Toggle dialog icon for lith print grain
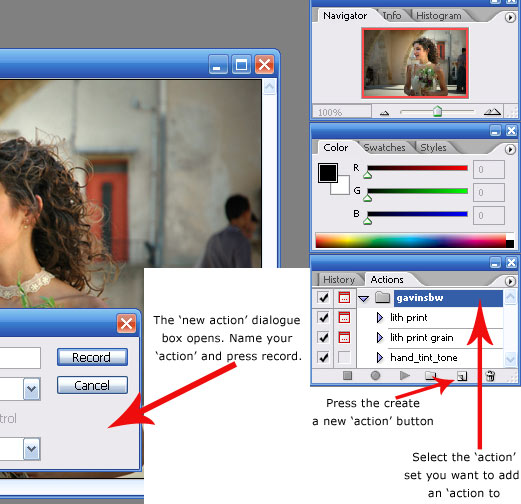 (x=344, y=337)
